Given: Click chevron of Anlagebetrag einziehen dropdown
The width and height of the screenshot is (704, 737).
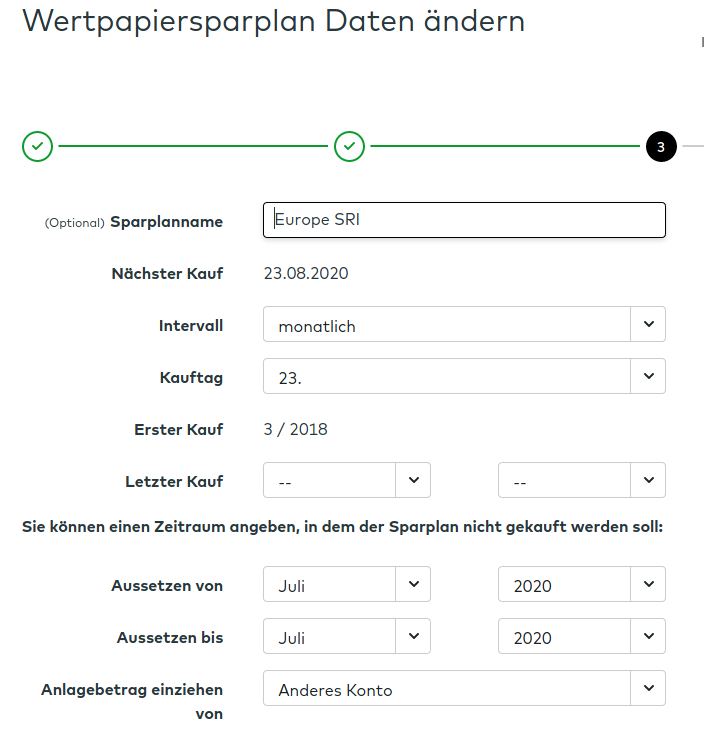Looking at the screenshot, I should [x=648, y=689].
